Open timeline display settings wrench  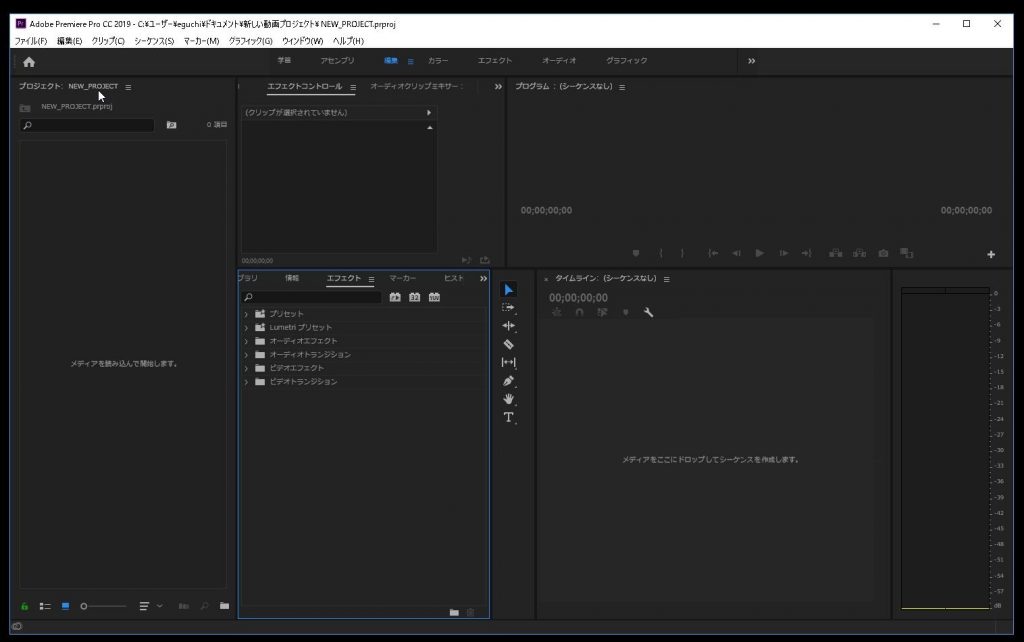point(648,313)
